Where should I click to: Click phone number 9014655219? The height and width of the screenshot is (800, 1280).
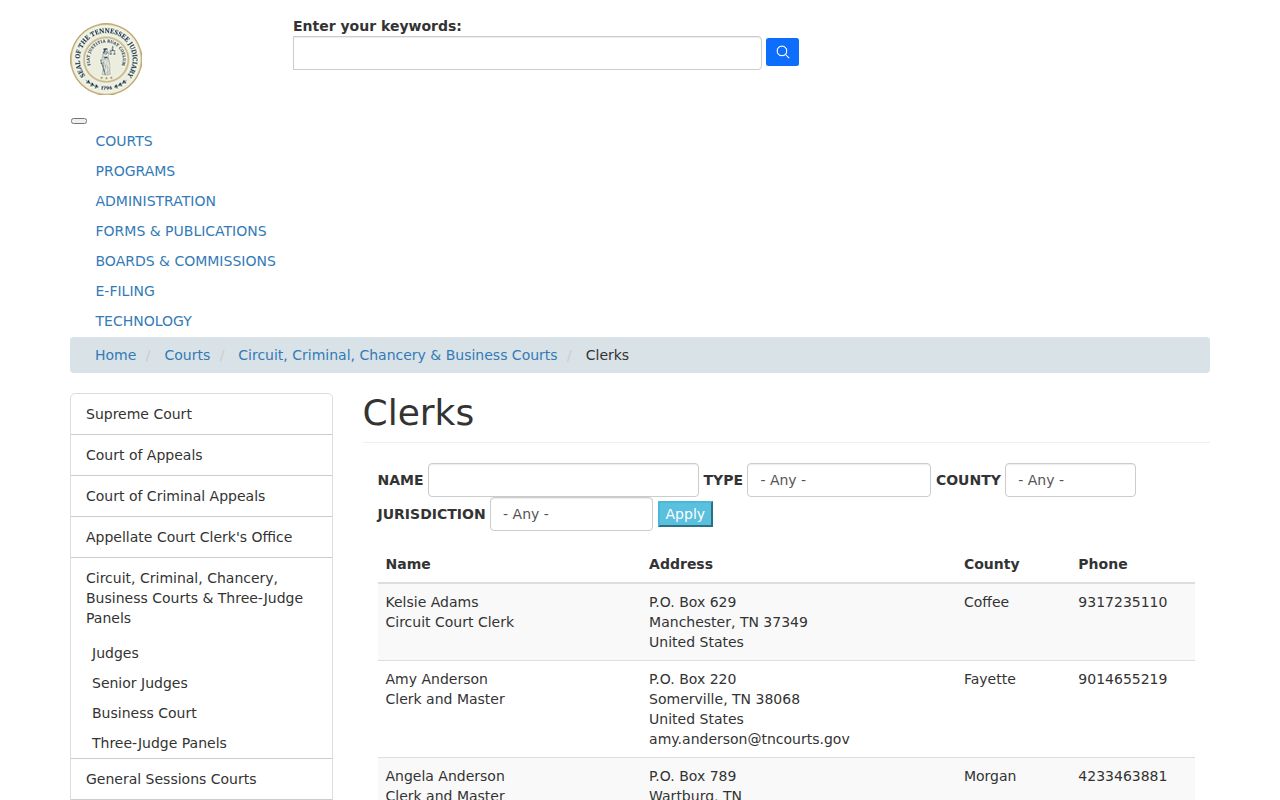[x=1122, y=679]
